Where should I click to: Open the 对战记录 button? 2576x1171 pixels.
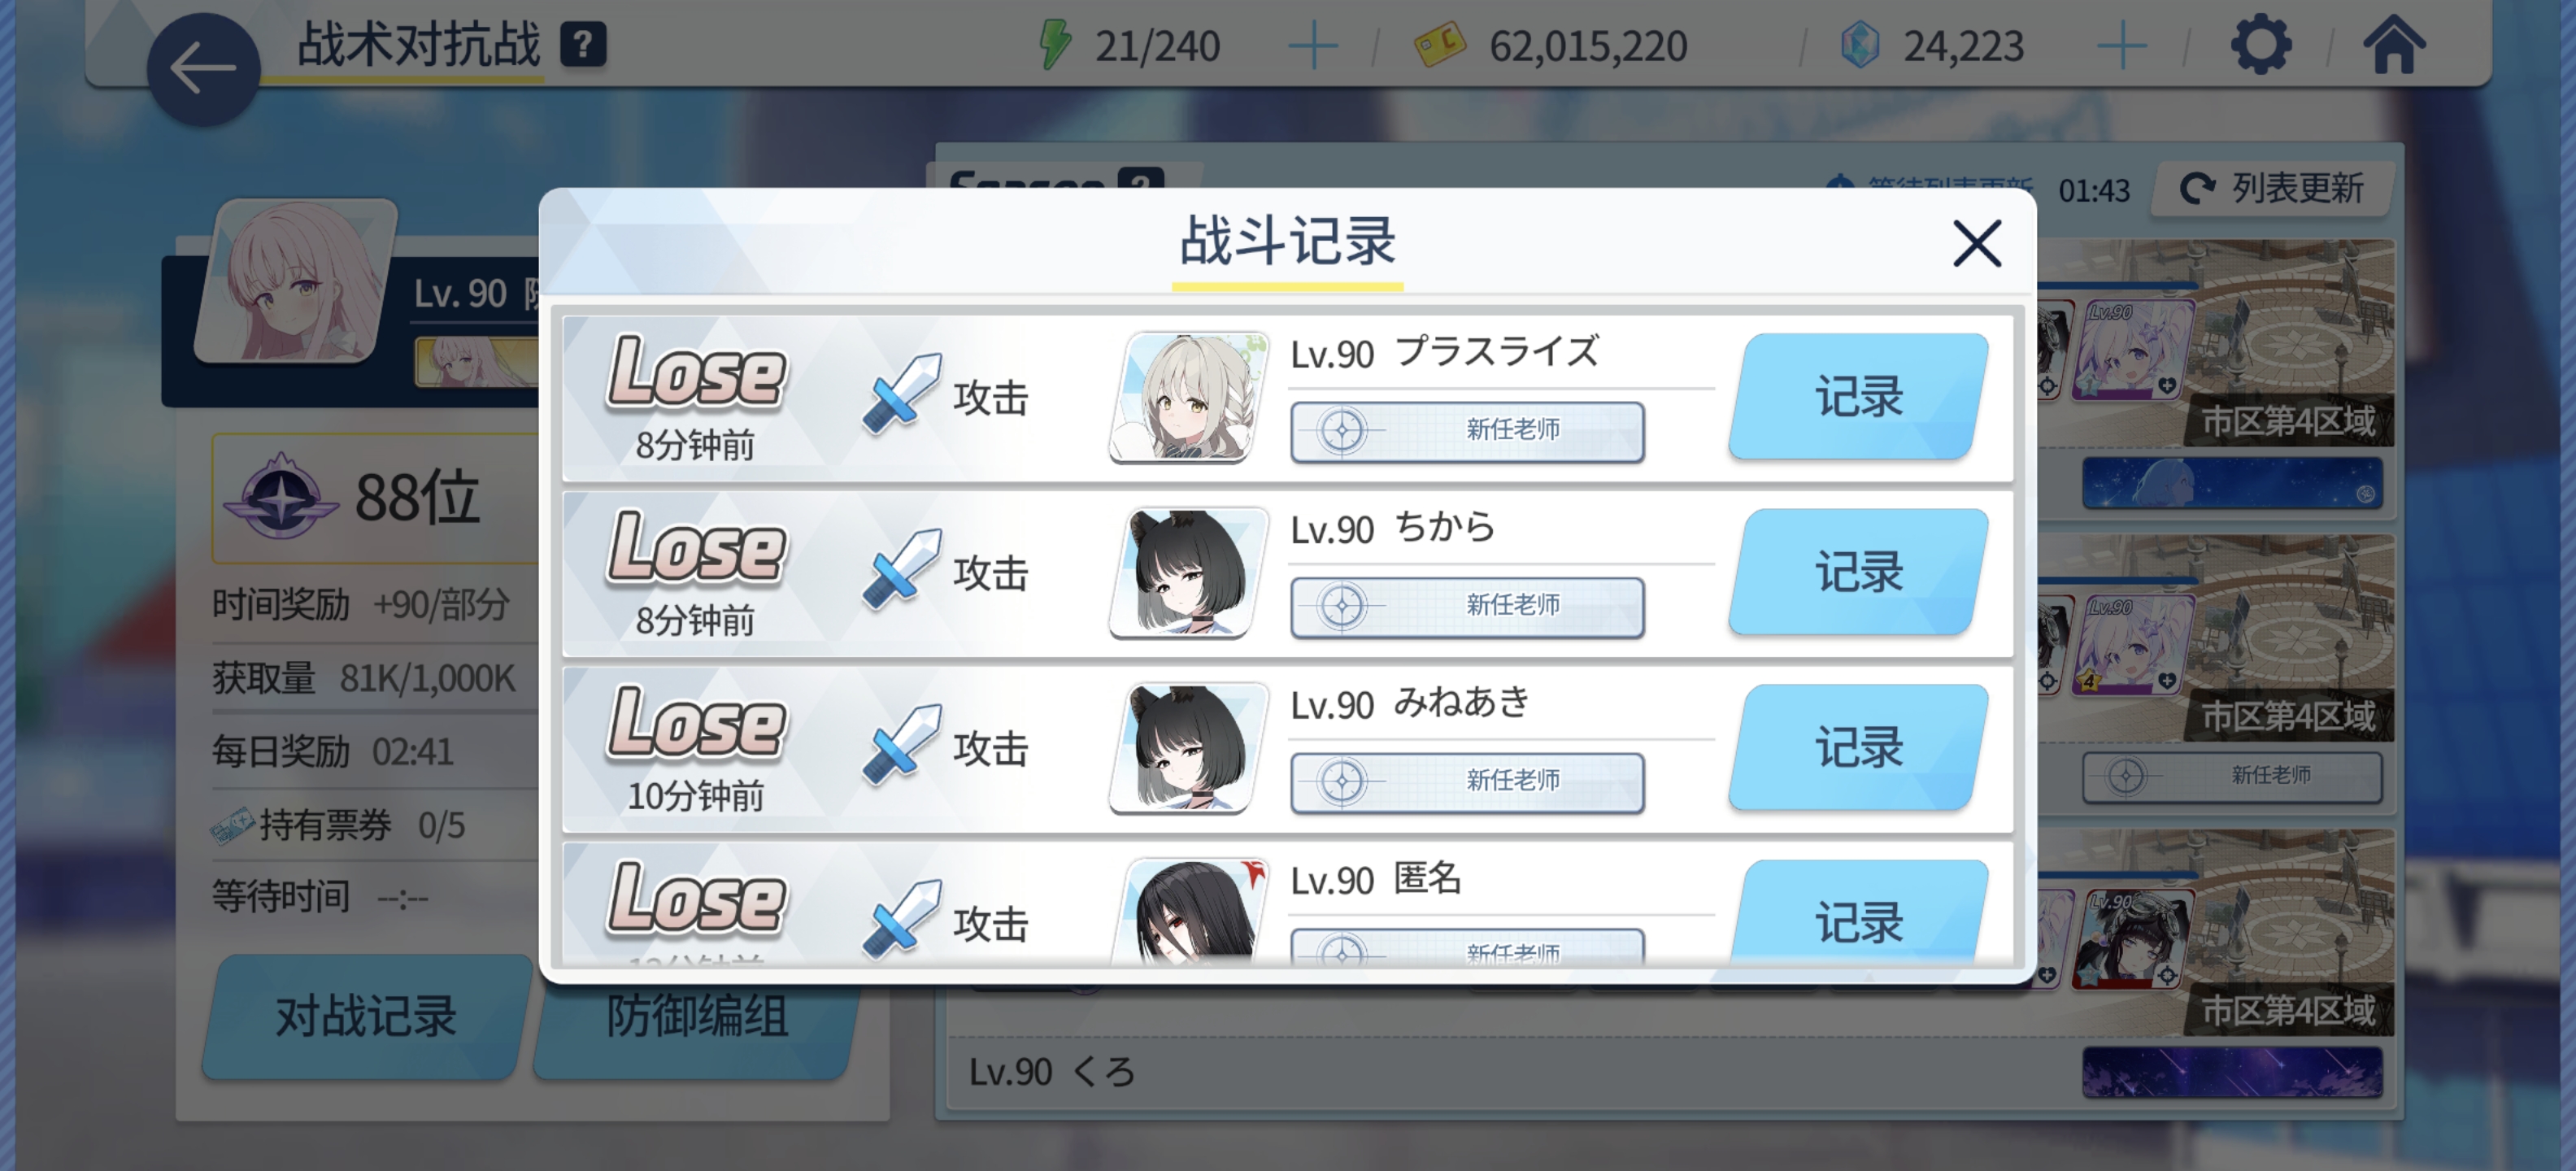click(x=366, y=1016)
